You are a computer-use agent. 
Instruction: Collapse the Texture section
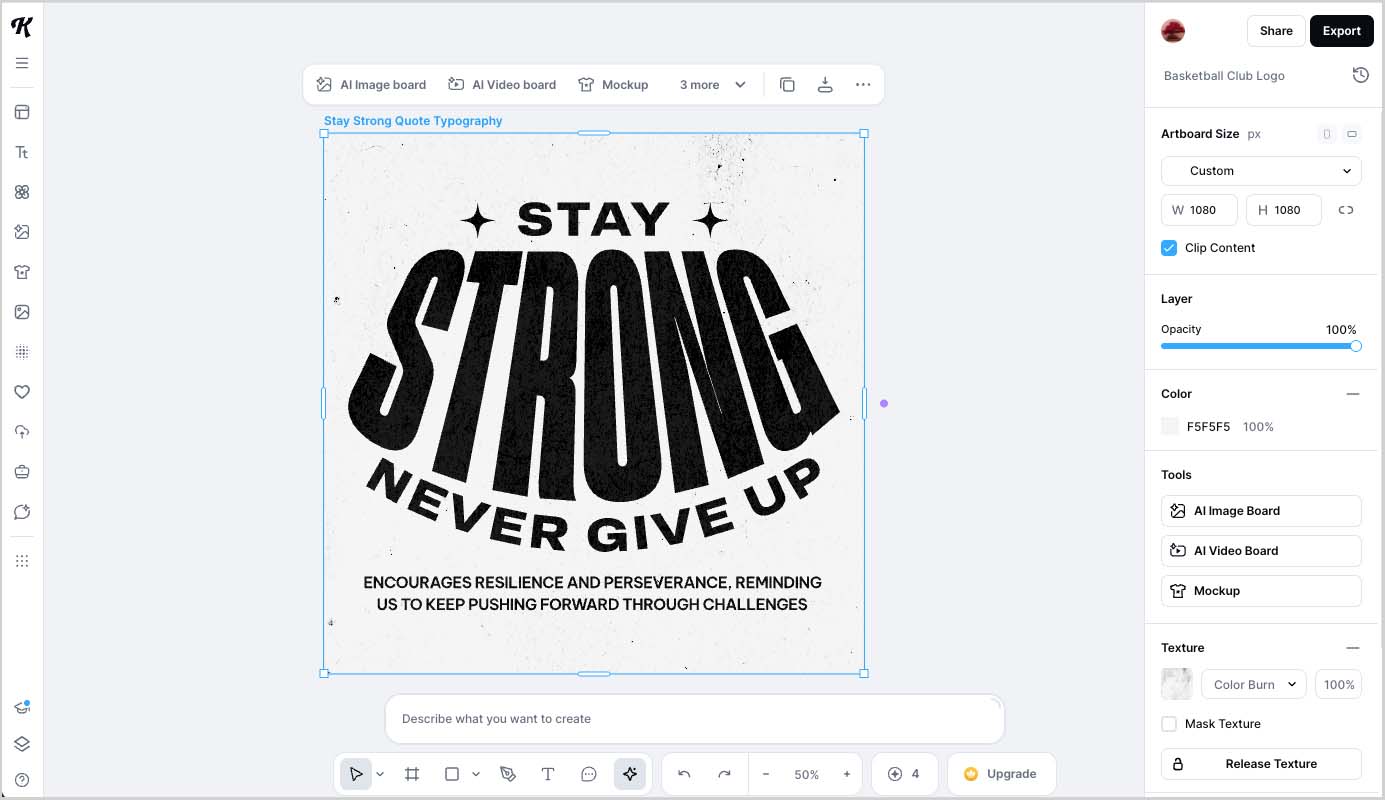click(1353, 648)
